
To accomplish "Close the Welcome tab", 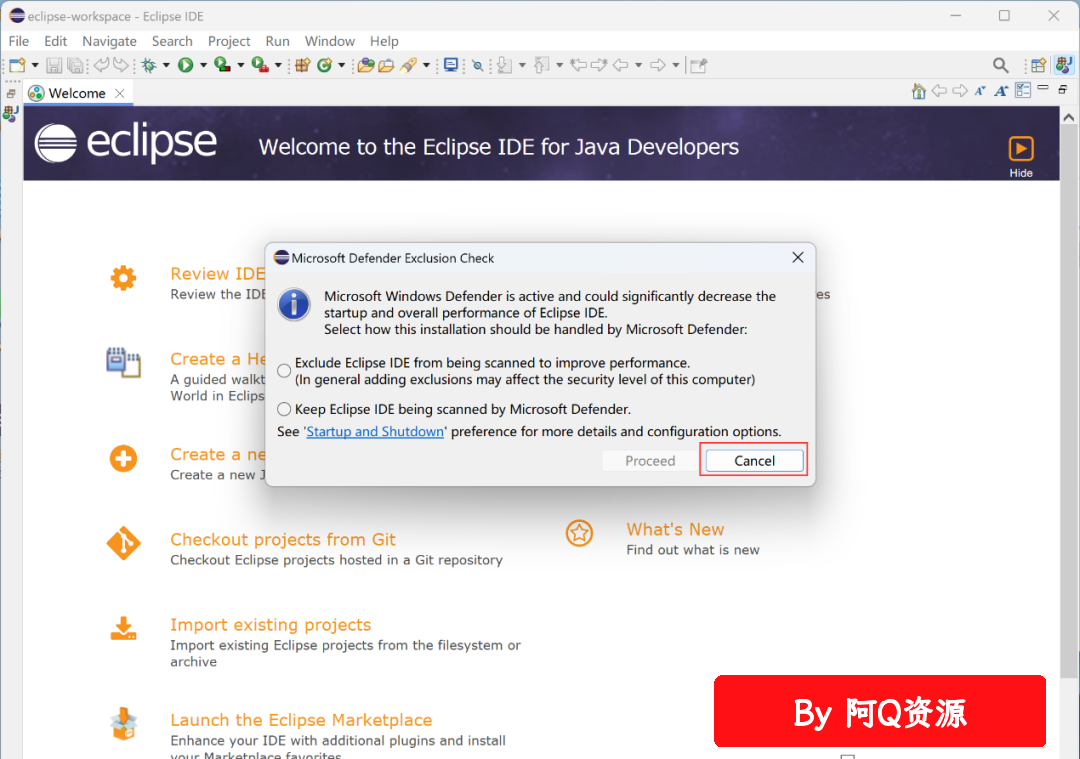I will 120,93.
